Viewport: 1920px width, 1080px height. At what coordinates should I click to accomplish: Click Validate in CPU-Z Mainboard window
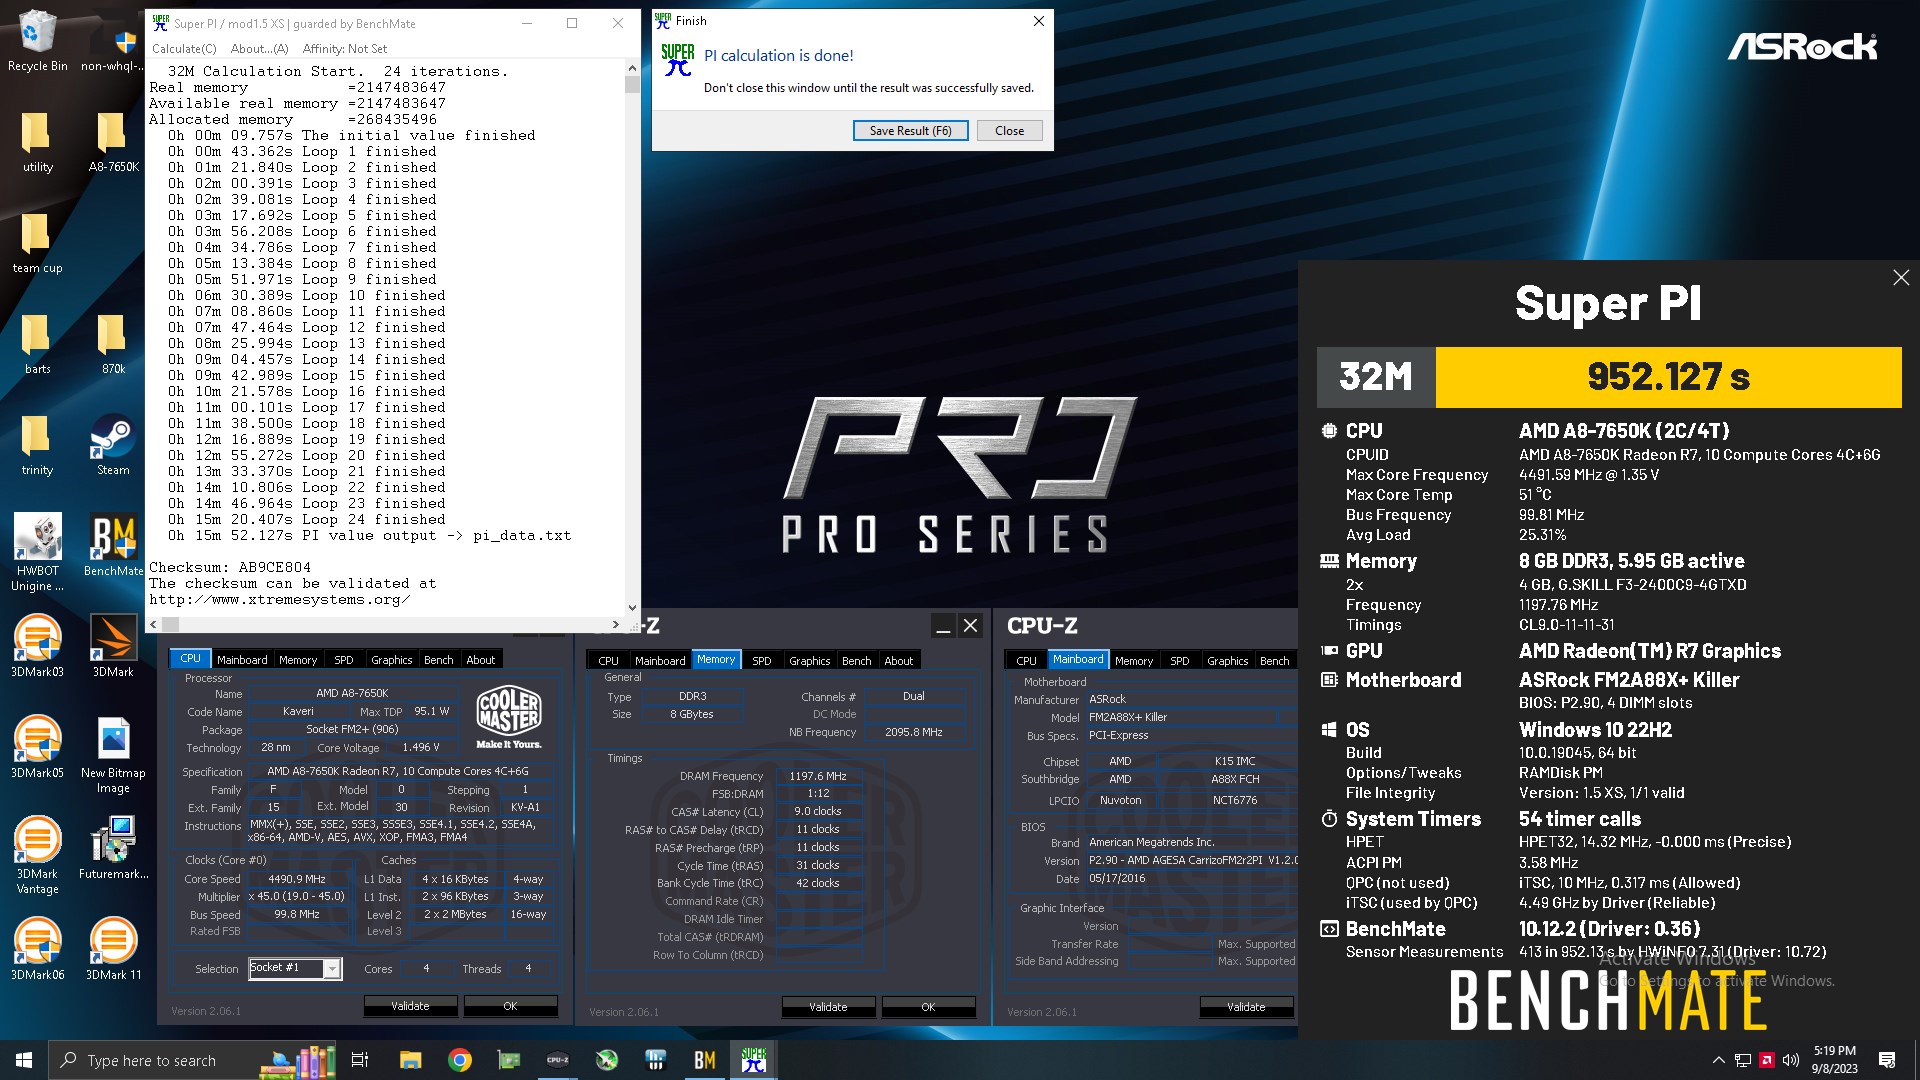point(1246,1007)
